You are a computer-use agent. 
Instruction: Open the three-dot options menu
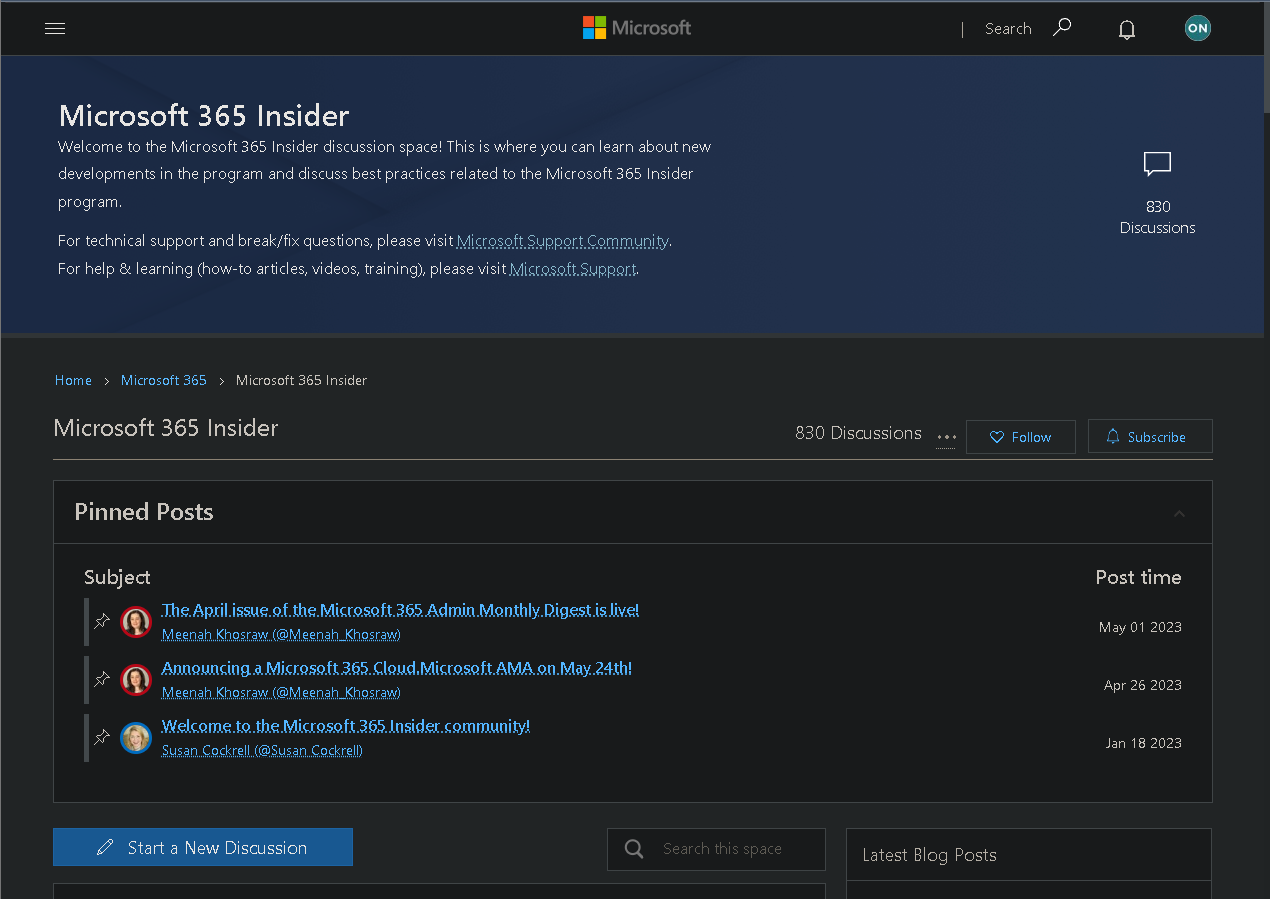pyautogui.click(x=946, y=437)
